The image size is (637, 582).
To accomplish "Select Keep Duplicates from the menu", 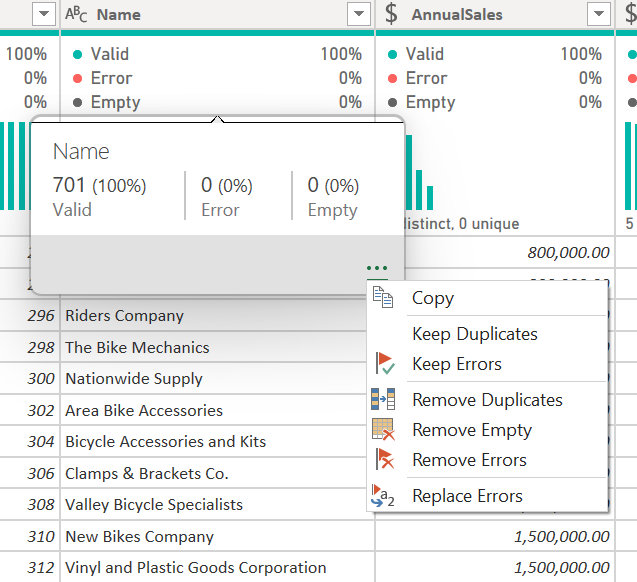I will click(474, 334).
